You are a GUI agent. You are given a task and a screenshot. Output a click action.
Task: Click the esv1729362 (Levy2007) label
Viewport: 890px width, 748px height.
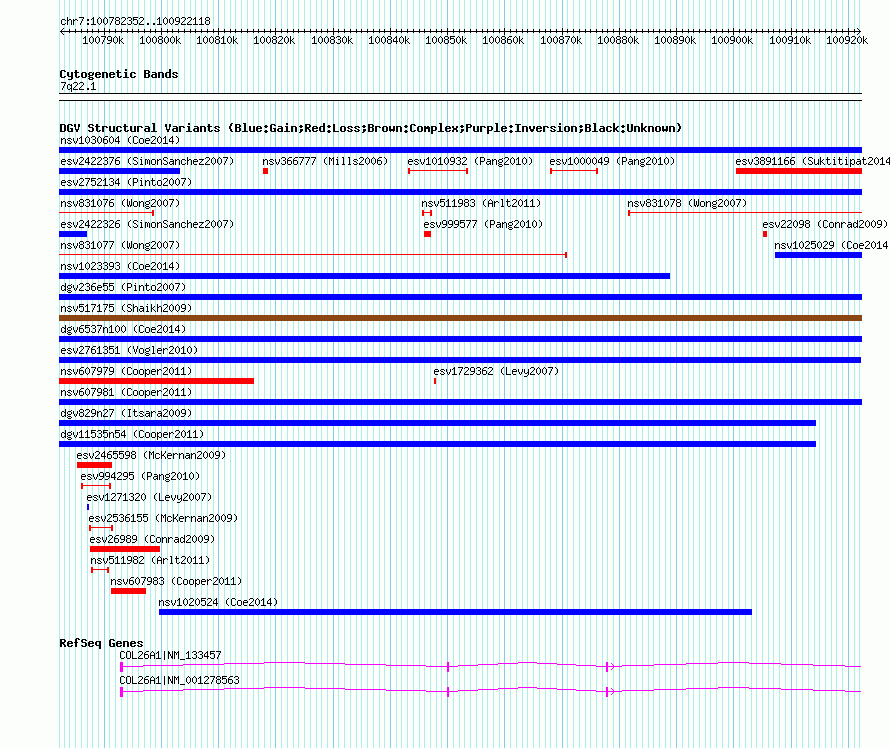click(496, 371)
